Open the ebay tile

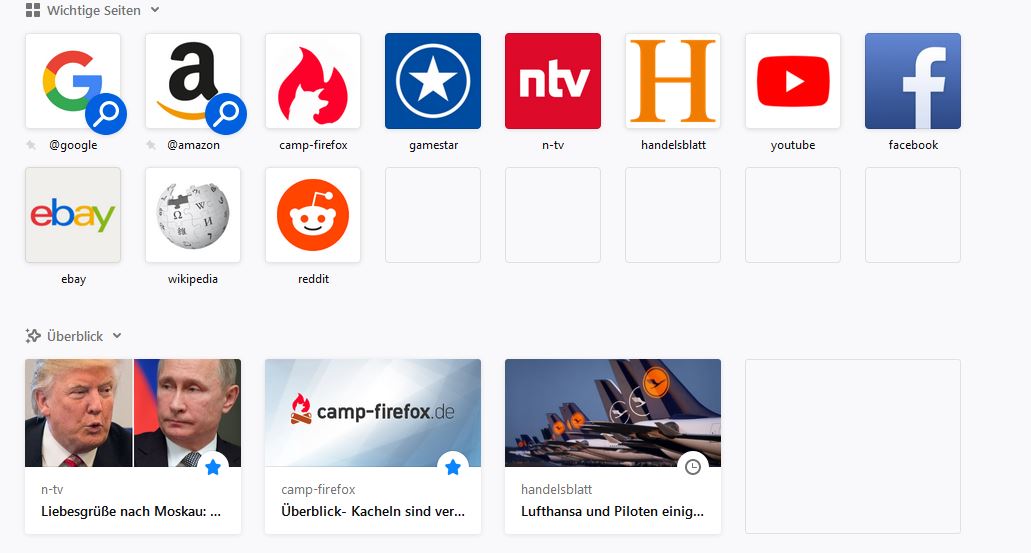[x=73, y=215]
